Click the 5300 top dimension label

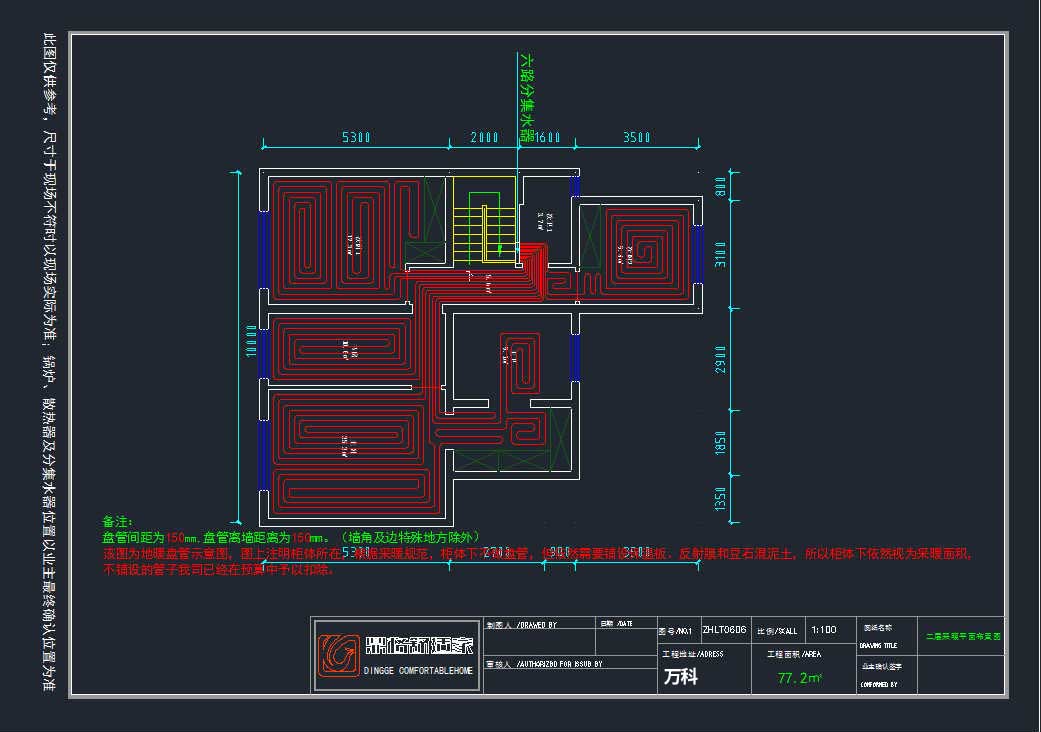(356, 138)
